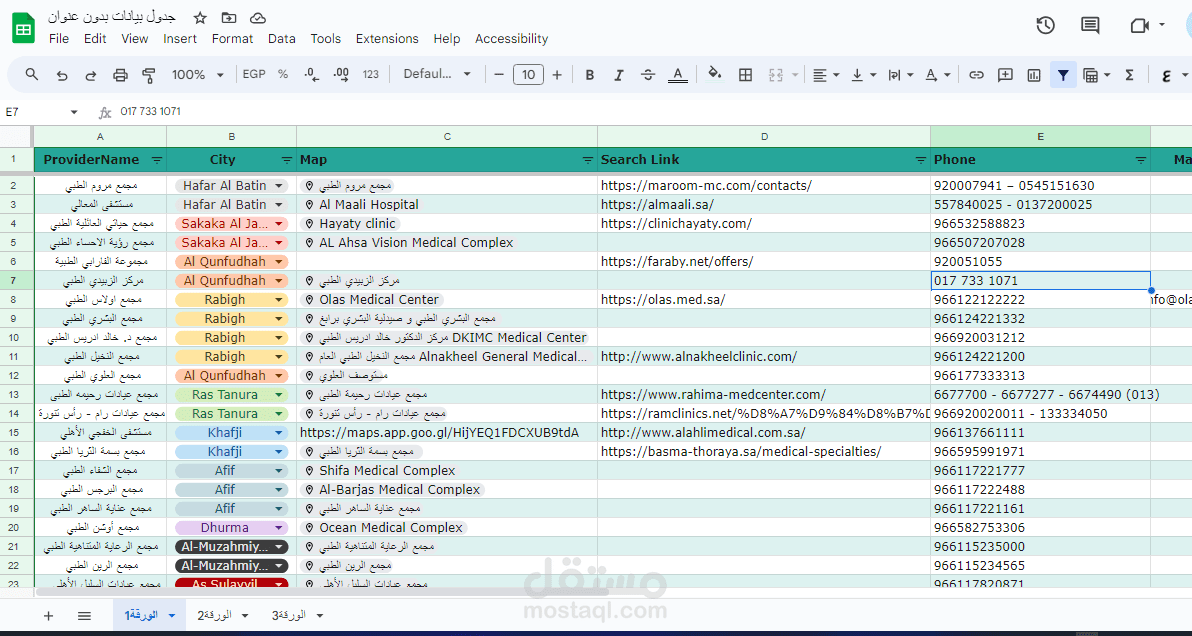Open version history icon

coord(1045,25)
